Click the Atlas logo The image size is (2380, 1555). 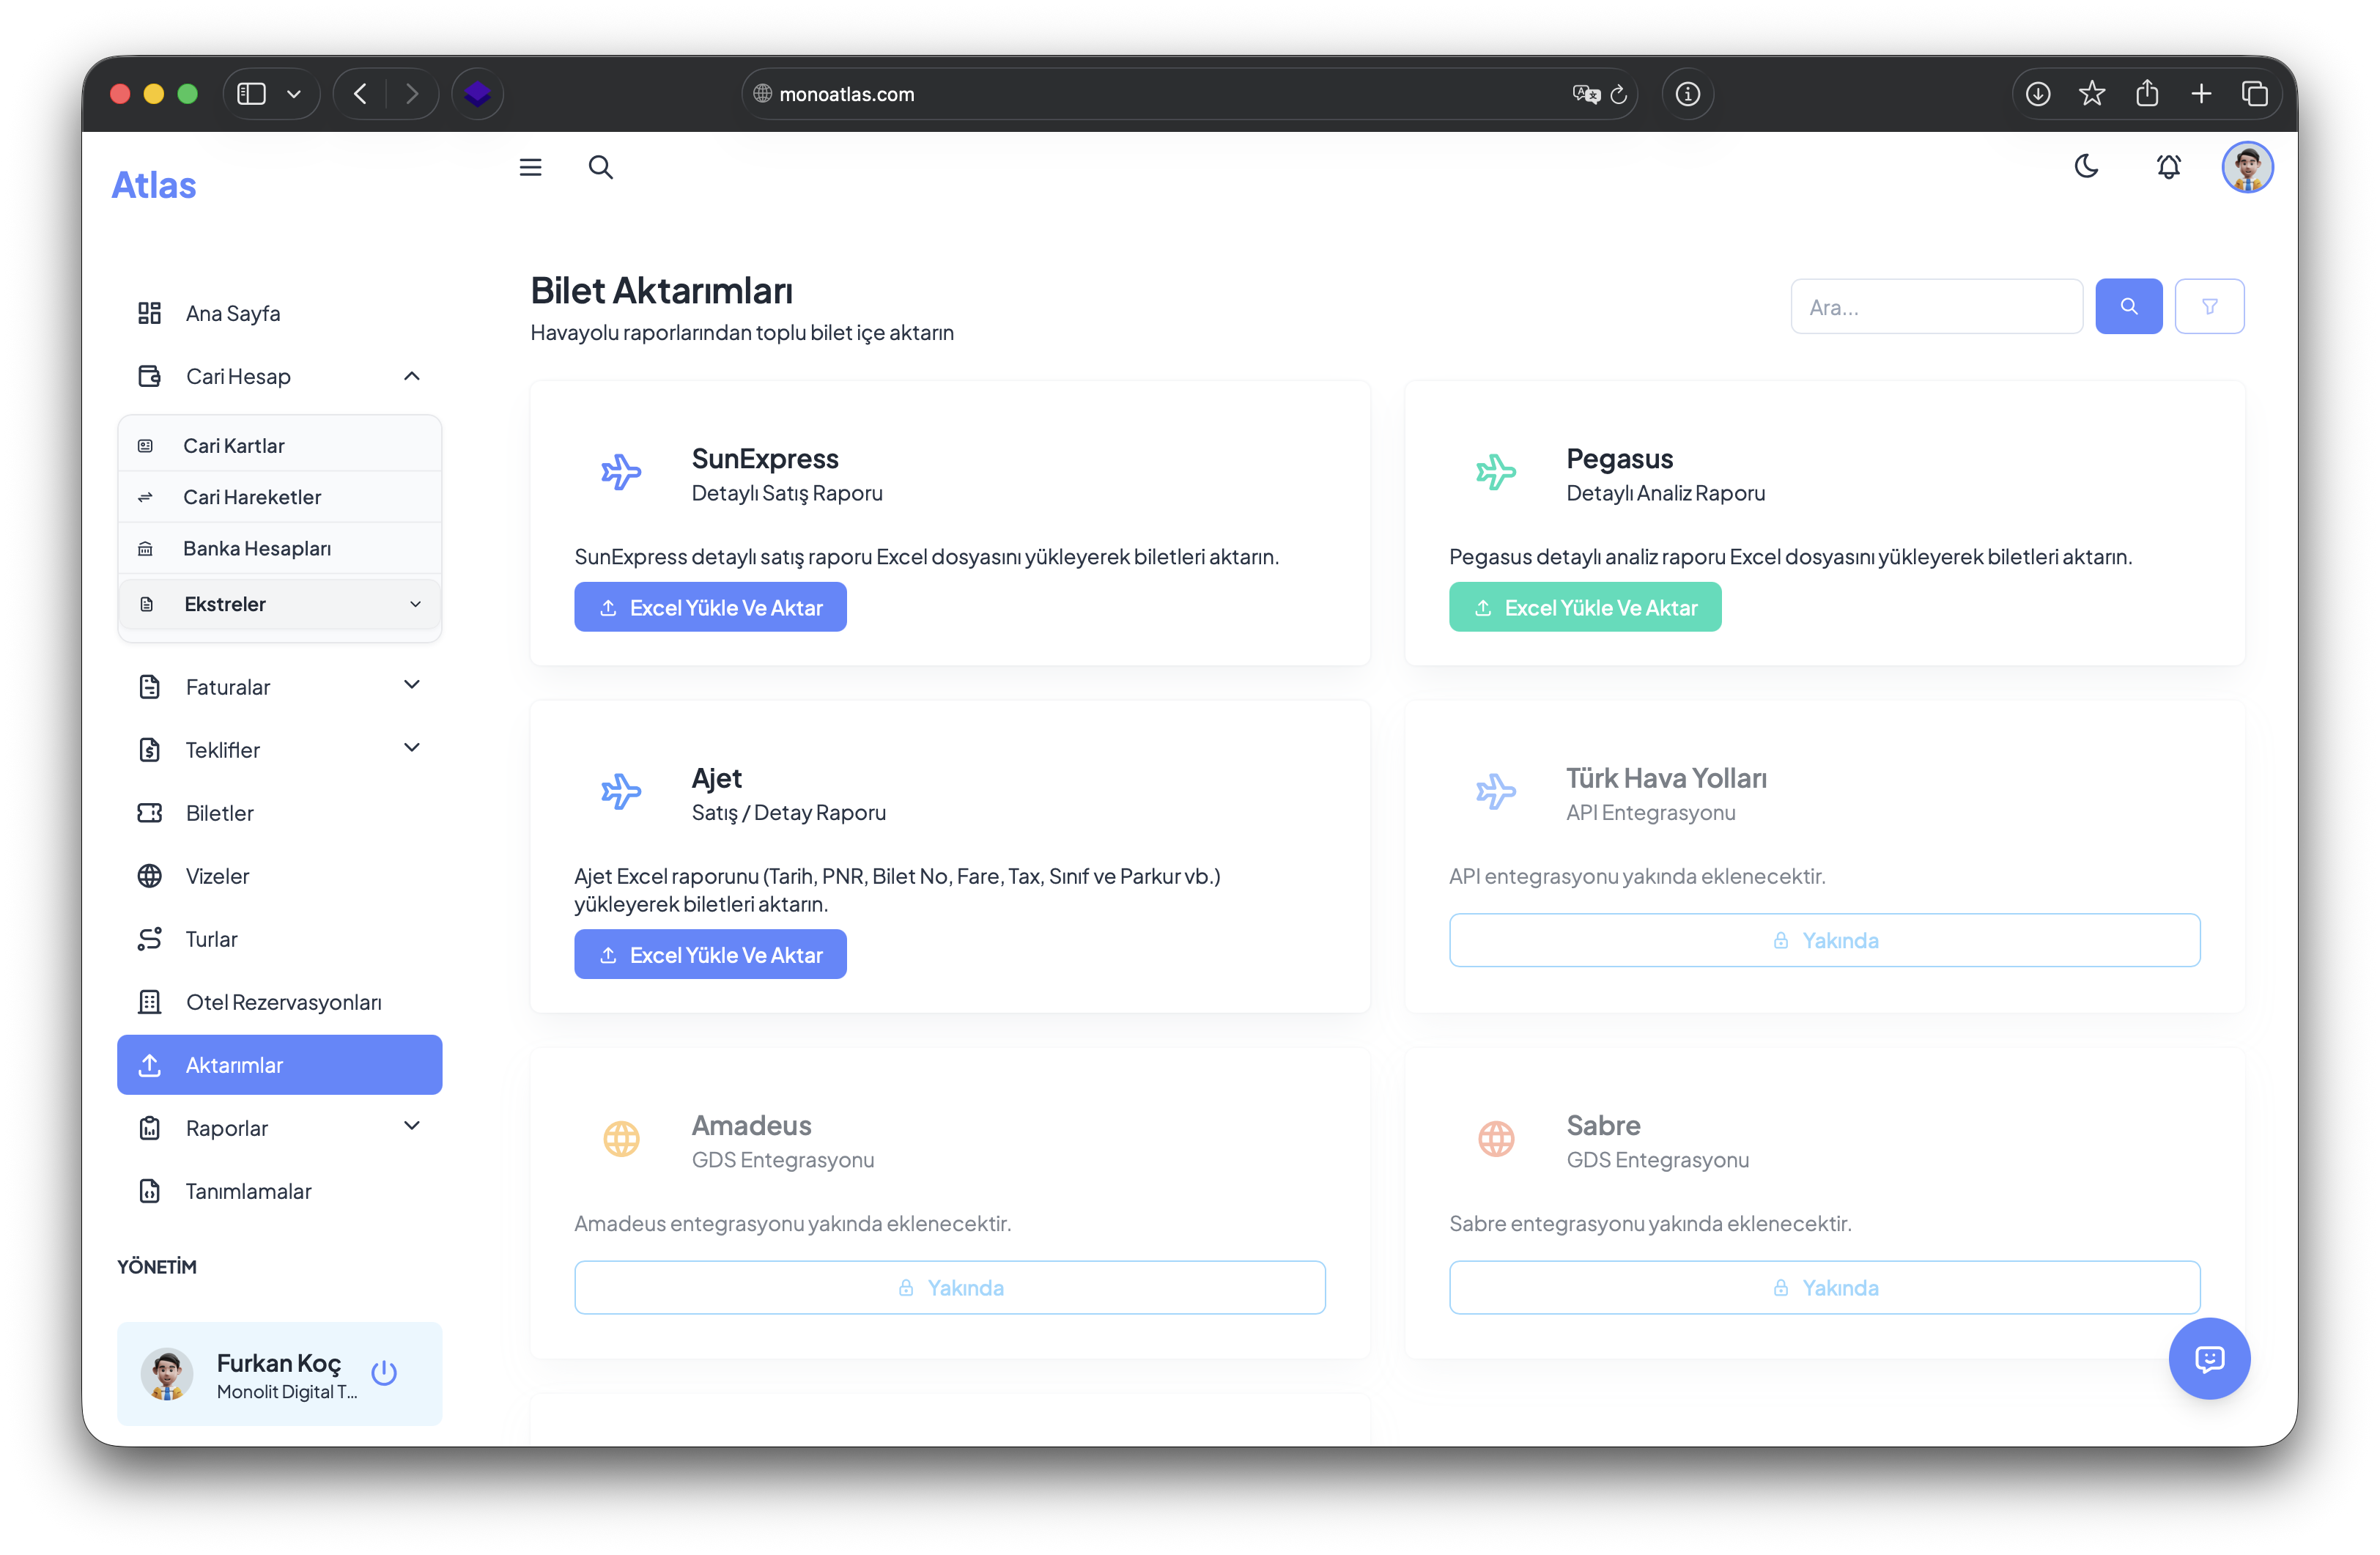pos(154,185)
